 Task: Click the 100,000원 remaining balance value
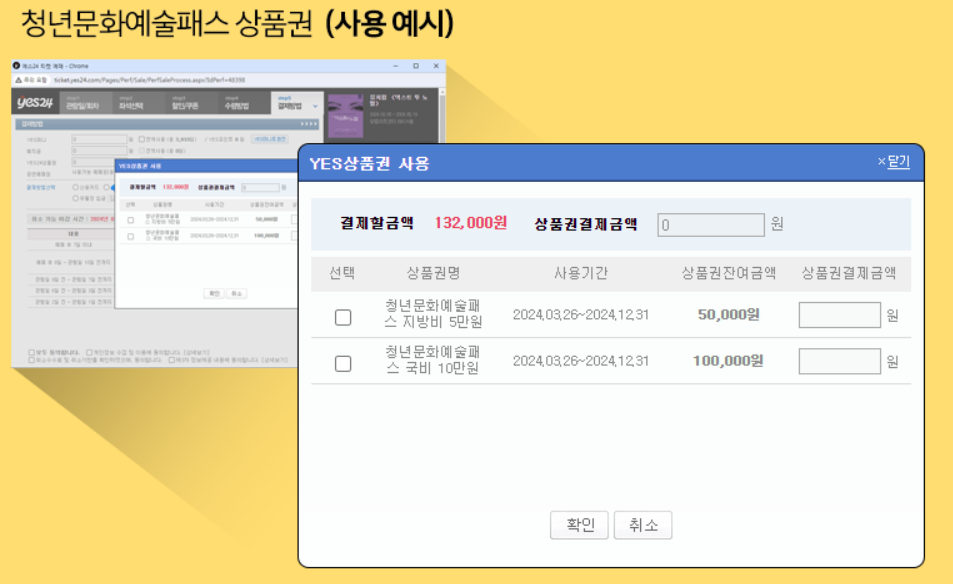tap(728, 360)
